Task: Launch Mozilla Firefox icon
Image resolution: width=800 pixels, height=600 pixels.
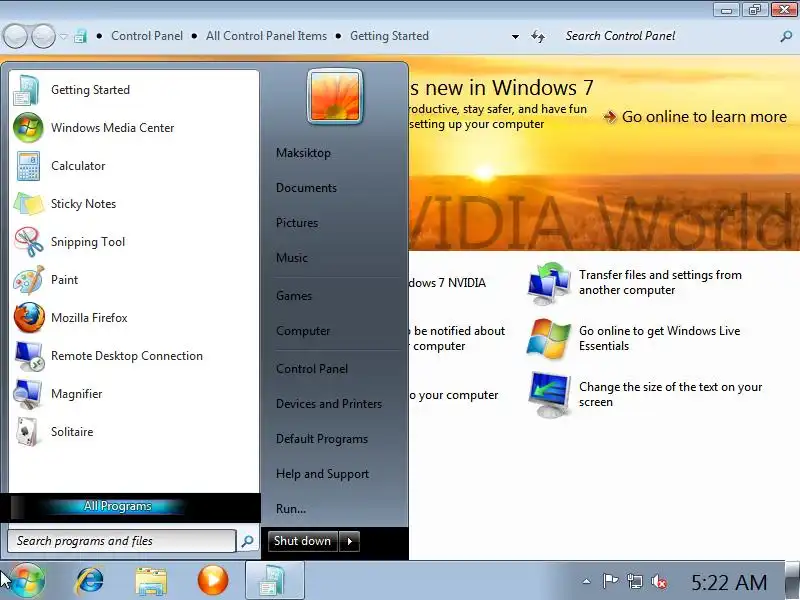Action: pos(28,318)
